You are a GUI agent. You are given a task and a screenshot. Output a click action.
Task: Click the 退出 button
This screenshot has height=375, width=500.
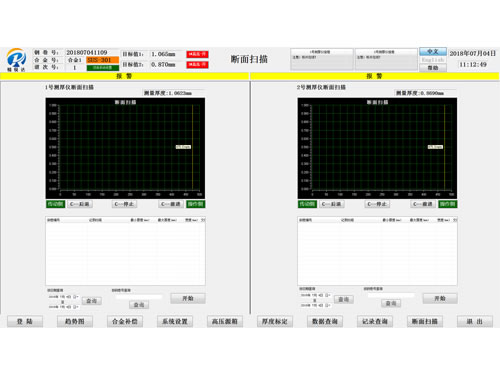[x=475, y=321]
